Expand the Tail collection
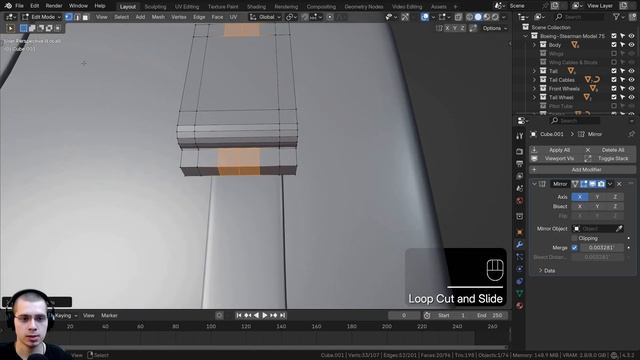Screen dimensions: 640x360 tap(534, 71)
